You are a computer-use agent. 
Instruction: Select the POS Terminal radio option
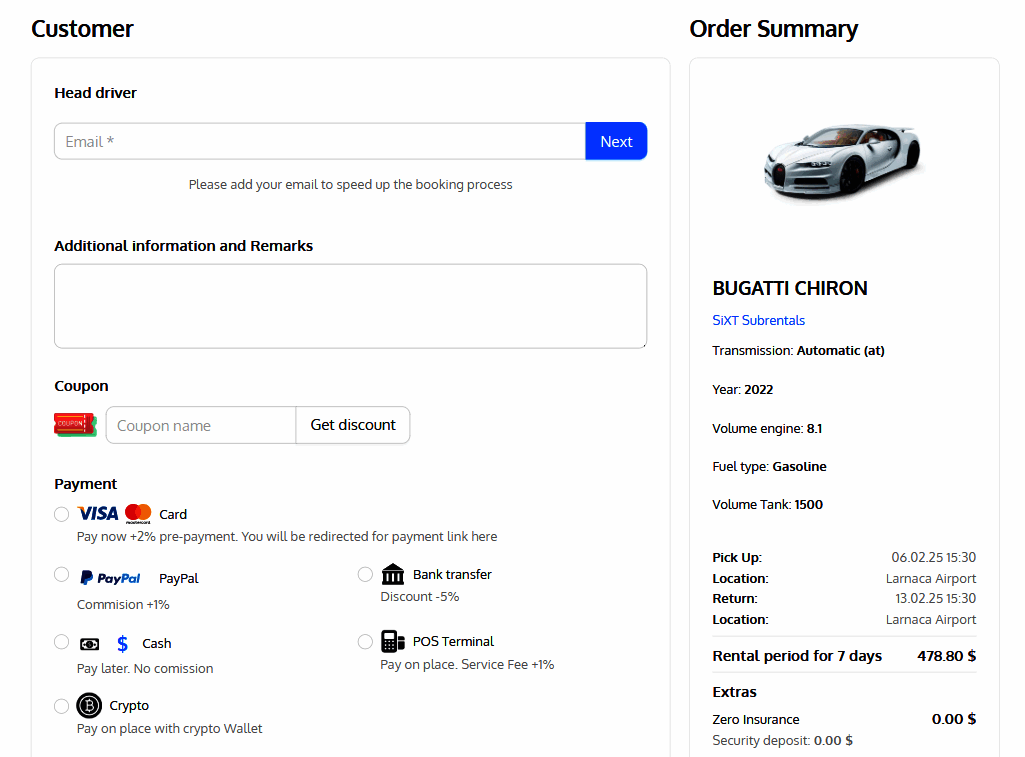pyautogui.click(x=365, y=641)
